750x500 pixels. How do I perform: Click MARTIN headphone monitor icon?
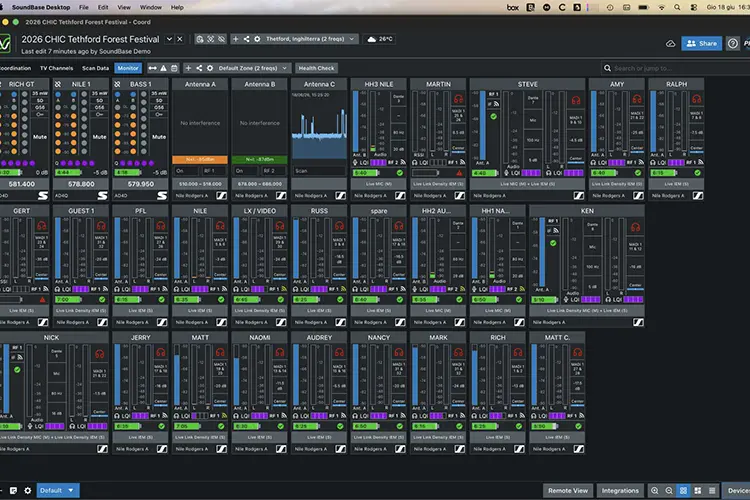pos(458,100)
